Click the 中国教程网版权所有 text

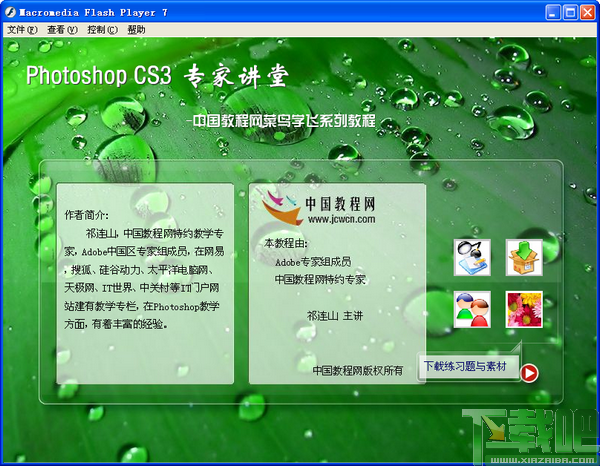click(358, 370)
